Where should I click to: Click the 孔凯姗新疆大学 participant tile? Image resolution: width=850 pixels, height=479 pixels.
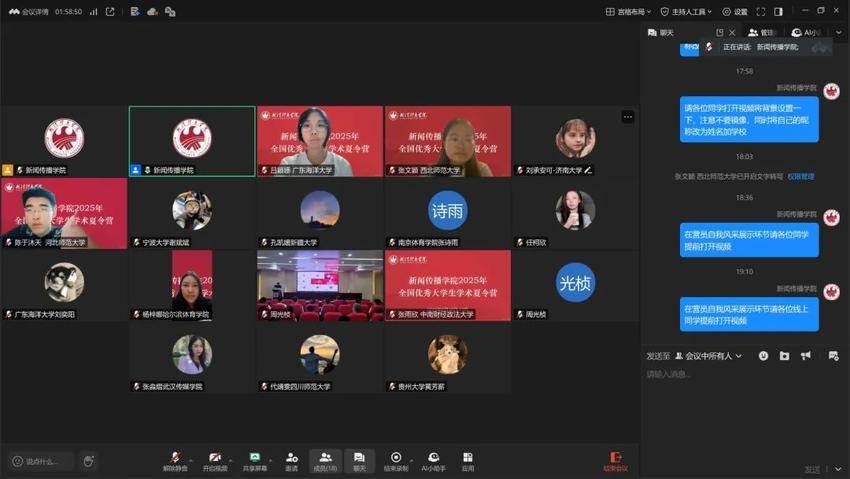[x=320, y=213]
